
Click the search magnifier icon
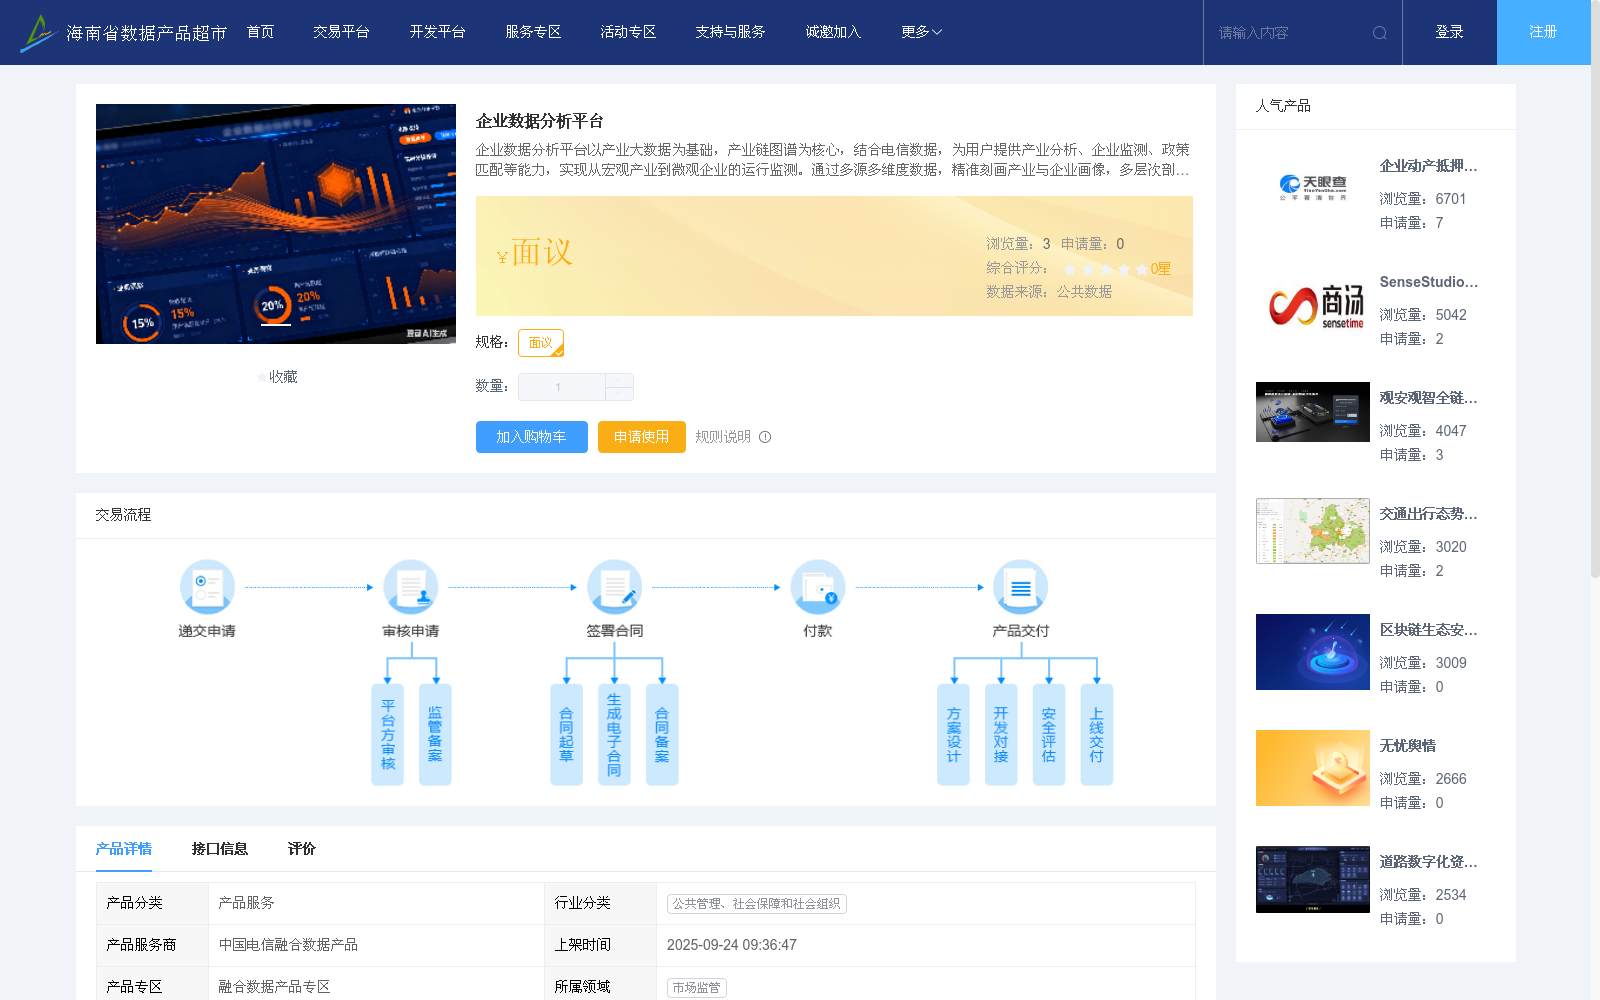pyautogui.click(x=1380, y=33)
